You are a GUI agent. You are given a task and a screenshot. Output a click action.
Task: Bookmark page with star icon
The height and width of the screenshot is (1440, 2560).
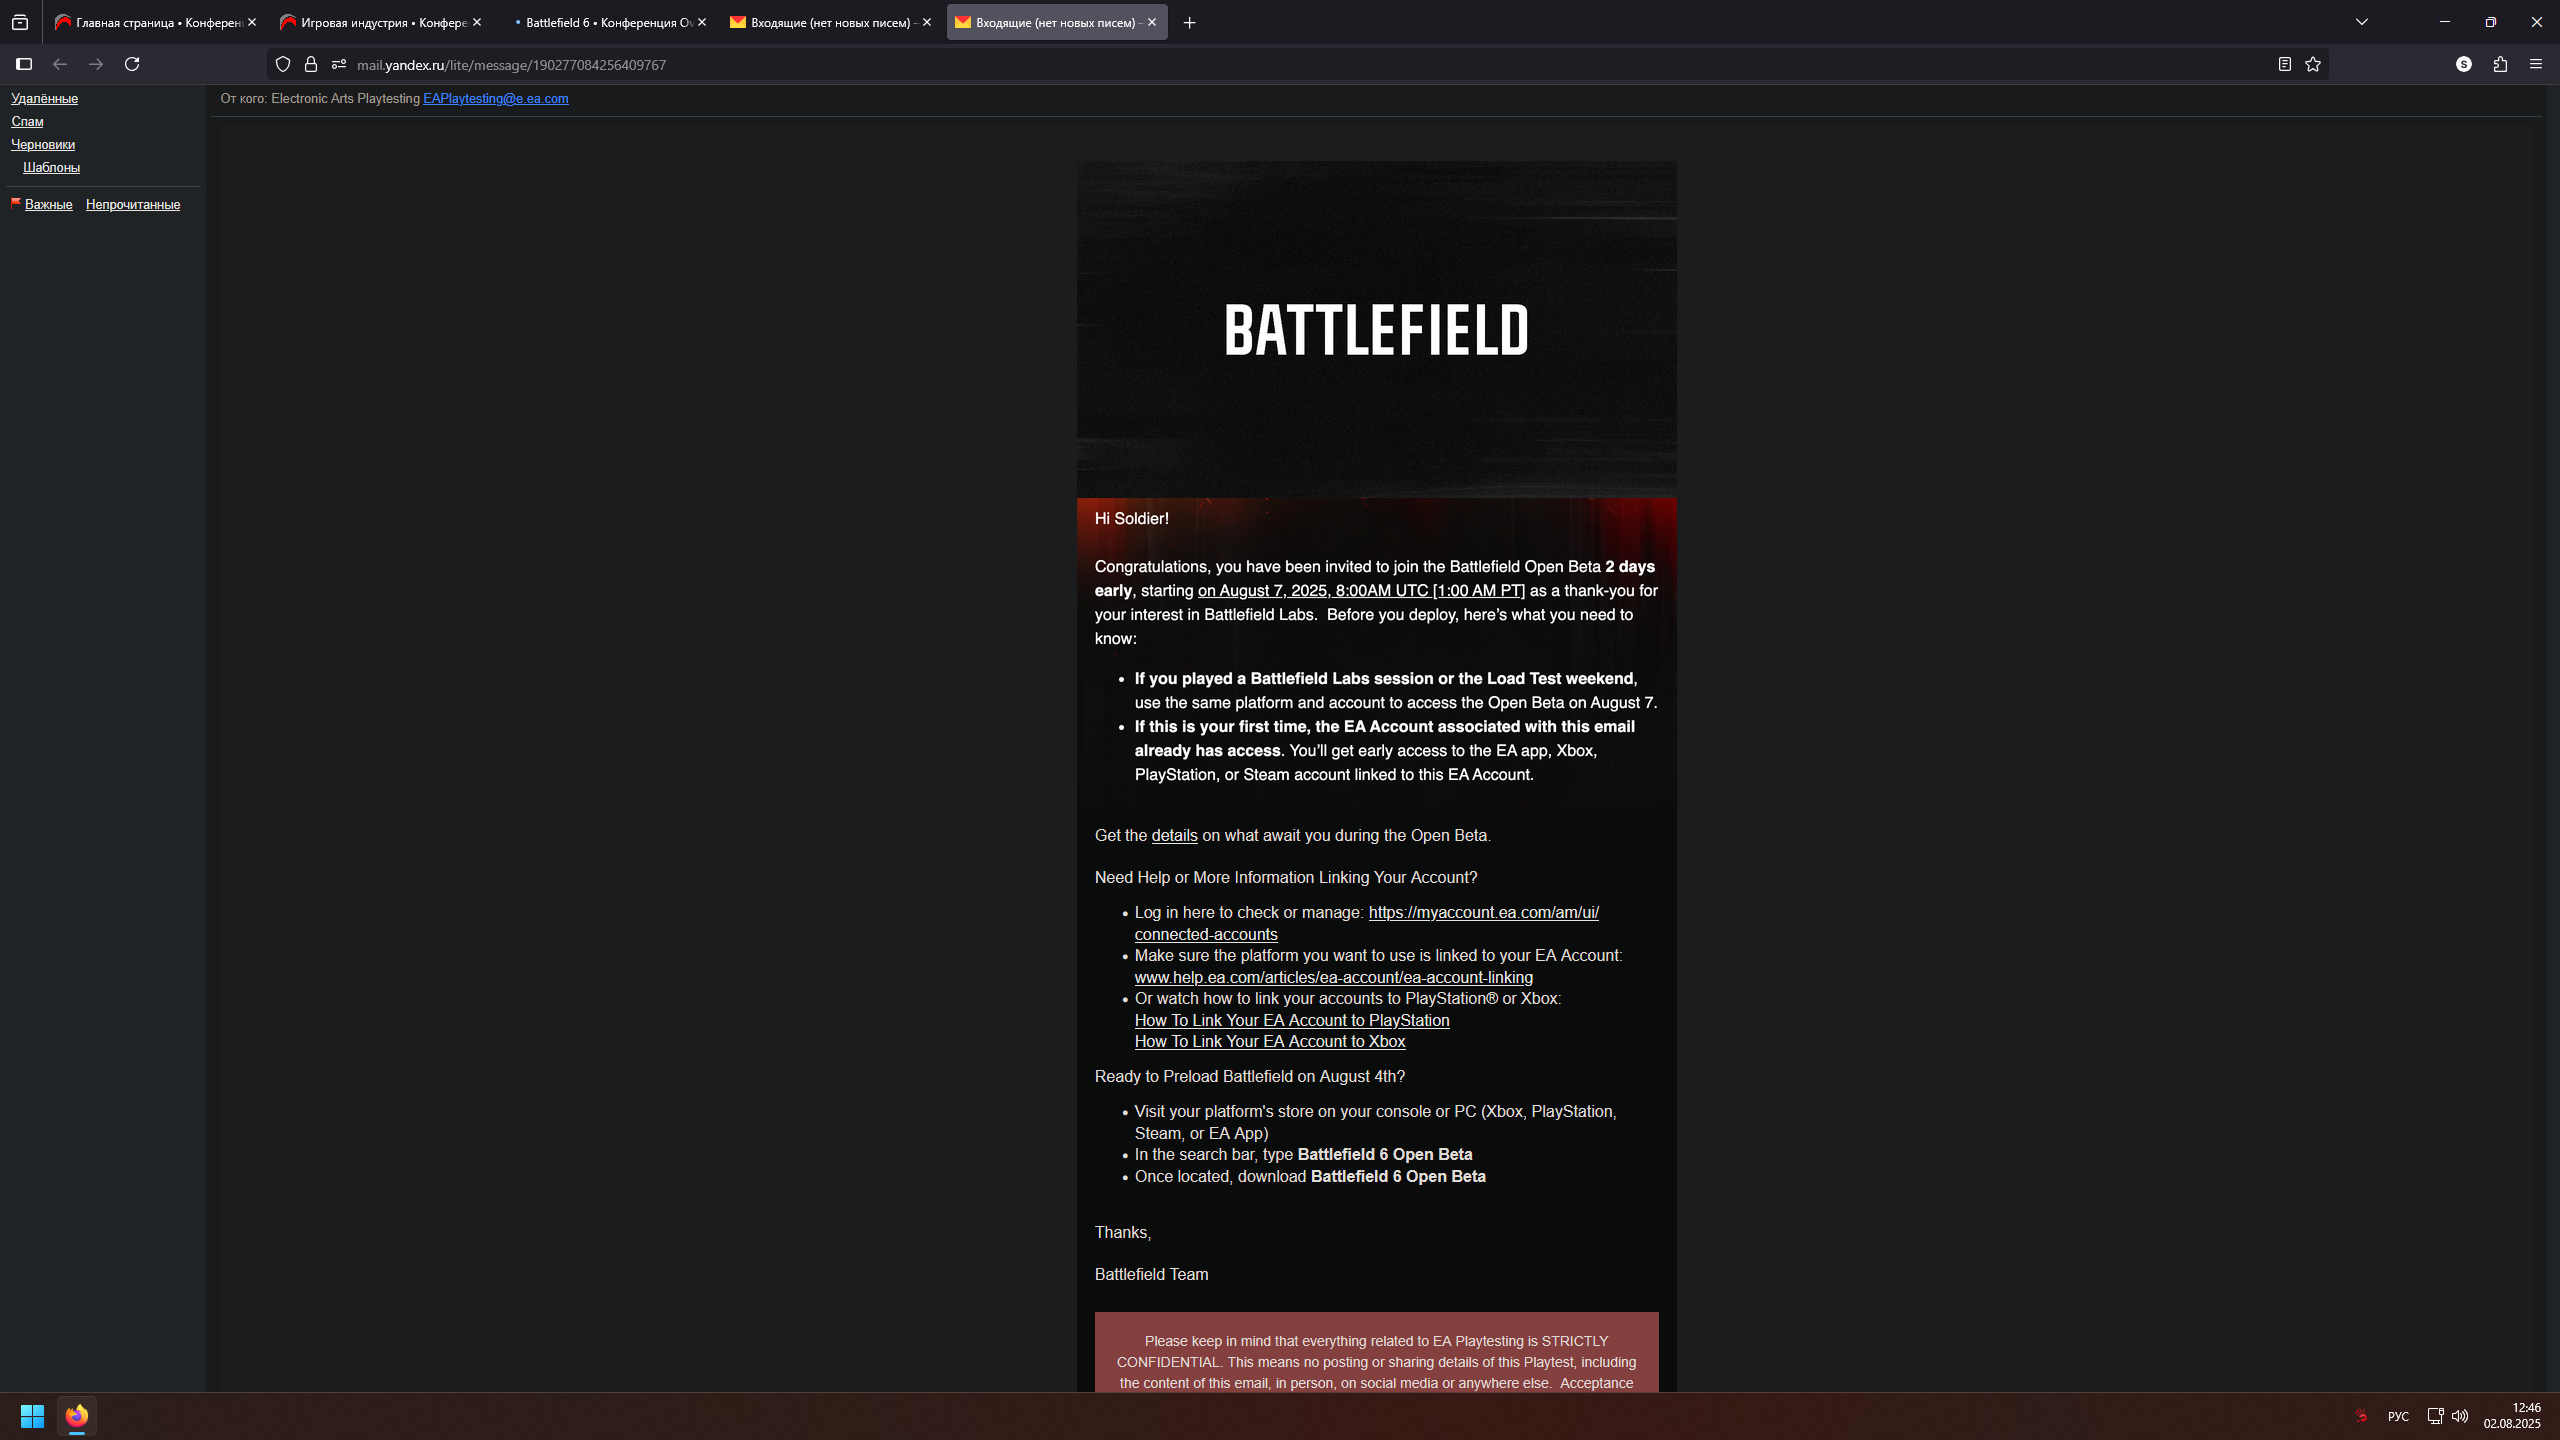pos(2313,64)
